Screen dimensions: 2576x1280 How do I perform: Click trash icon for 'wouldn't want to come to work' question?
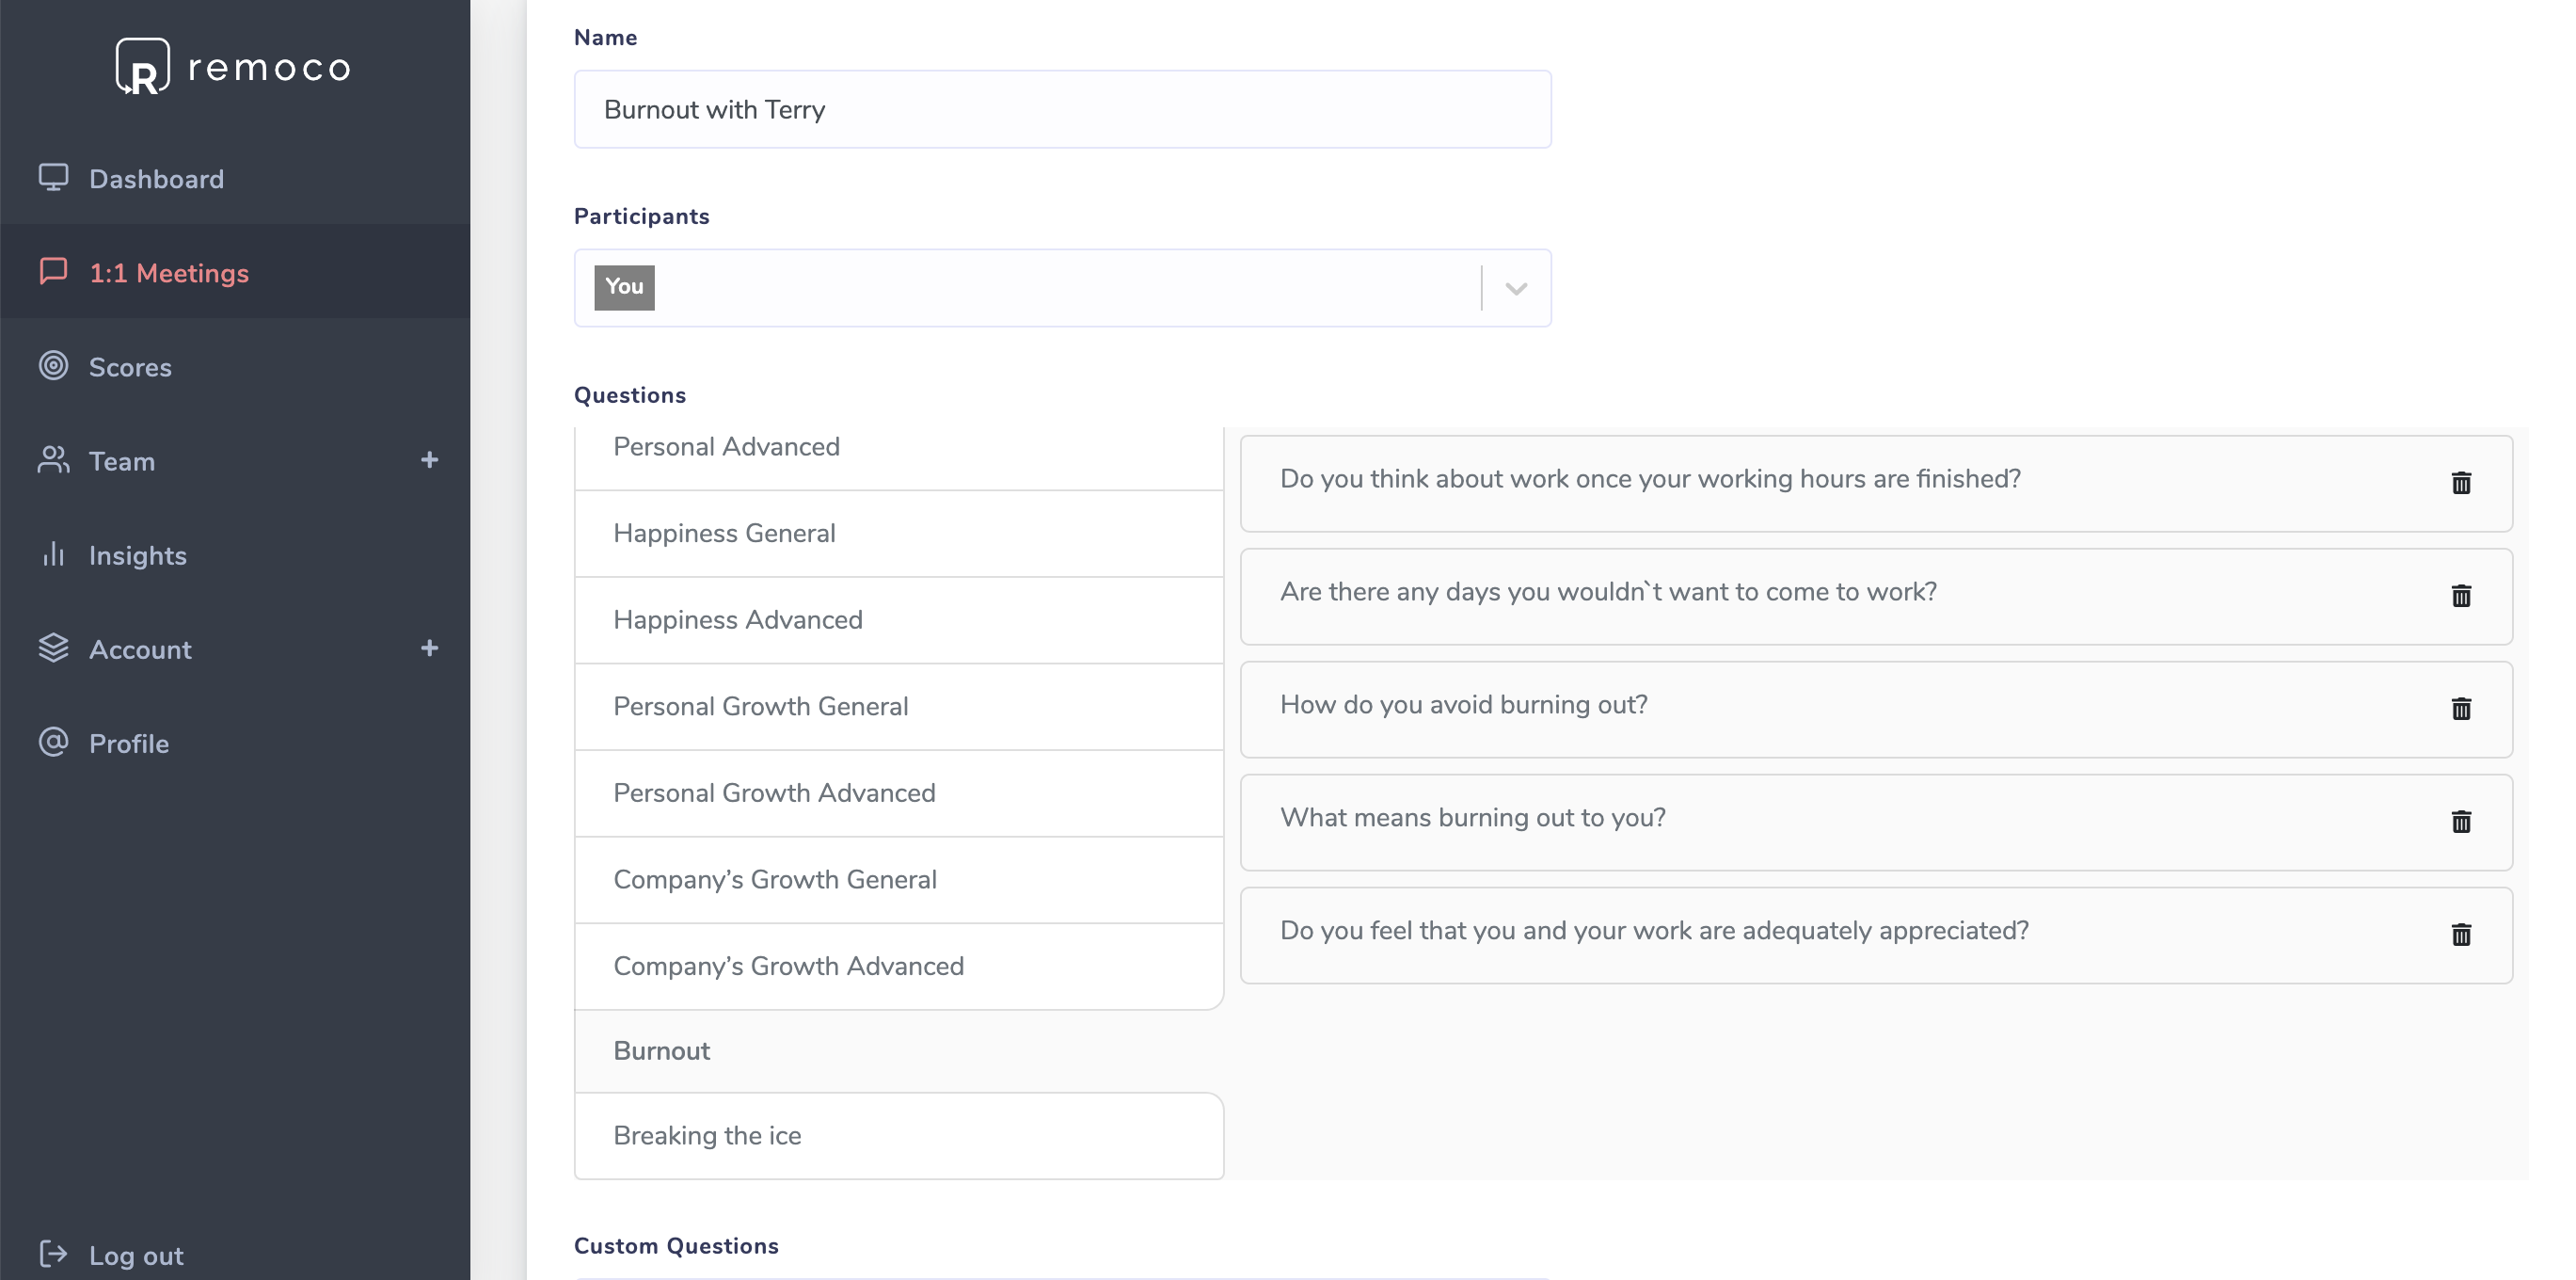[2461, 596]
